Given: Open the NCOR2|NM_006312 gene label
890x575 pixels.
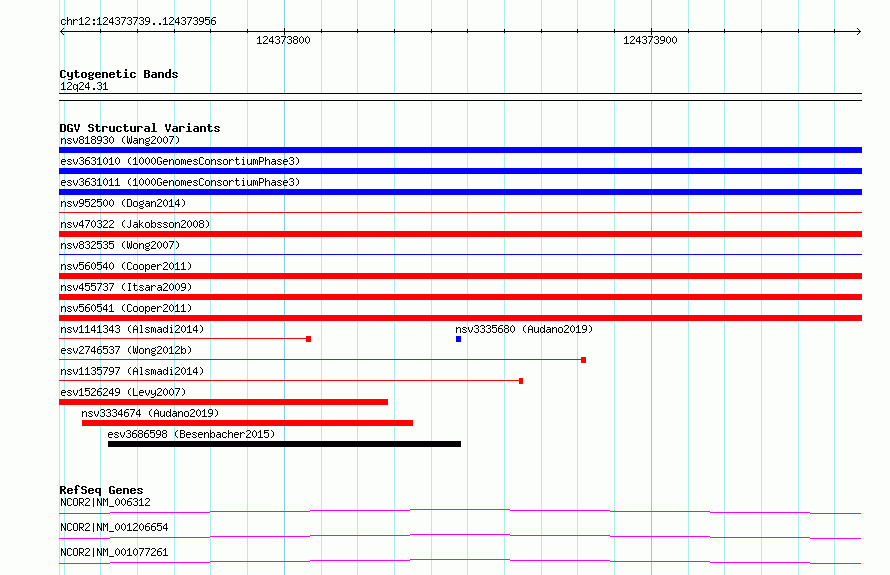Looking at the screenshot, I should pyautogui.click(x=105, y=502).
